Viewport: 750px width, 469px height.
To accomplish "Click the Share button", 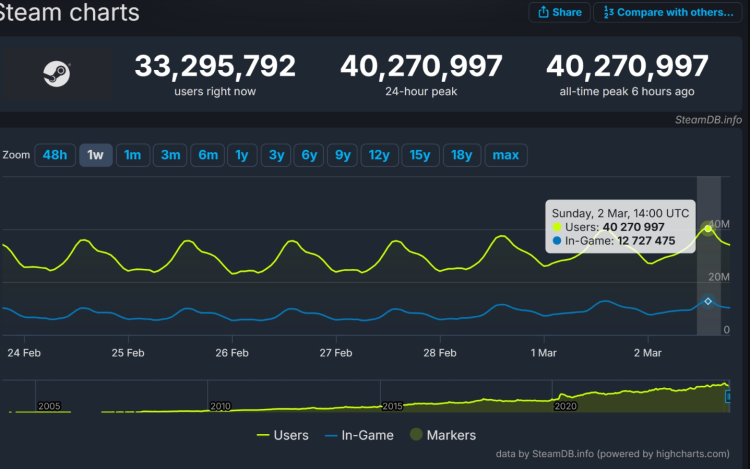I will tap(559, 12).
